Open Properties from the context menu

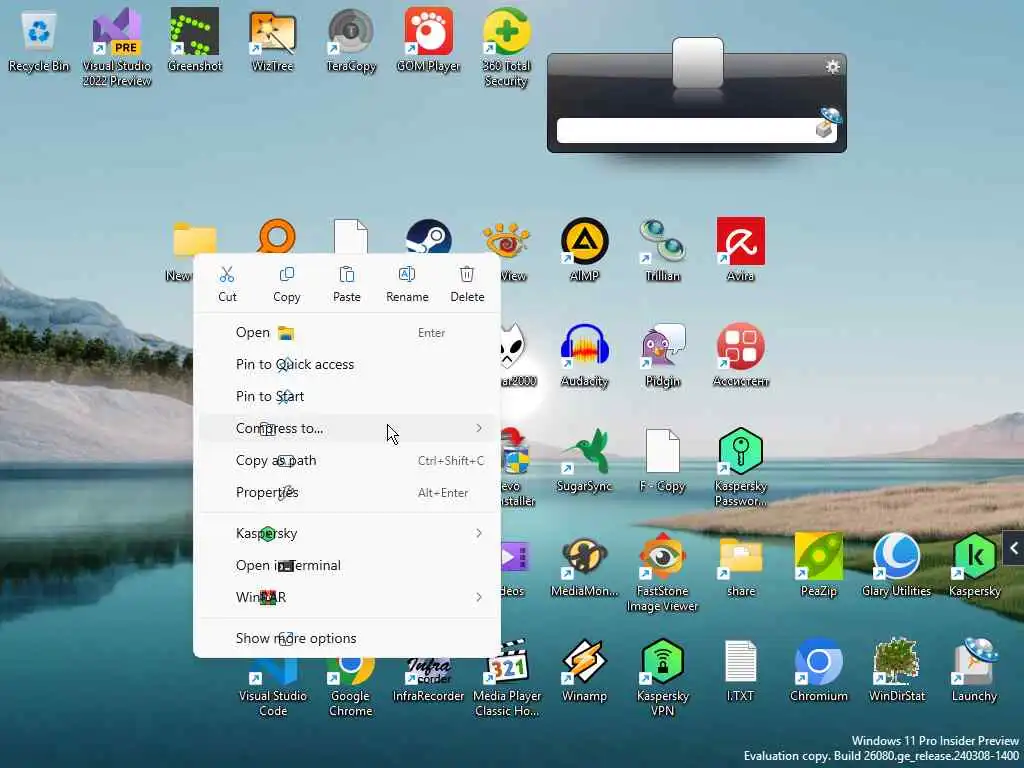347,492
